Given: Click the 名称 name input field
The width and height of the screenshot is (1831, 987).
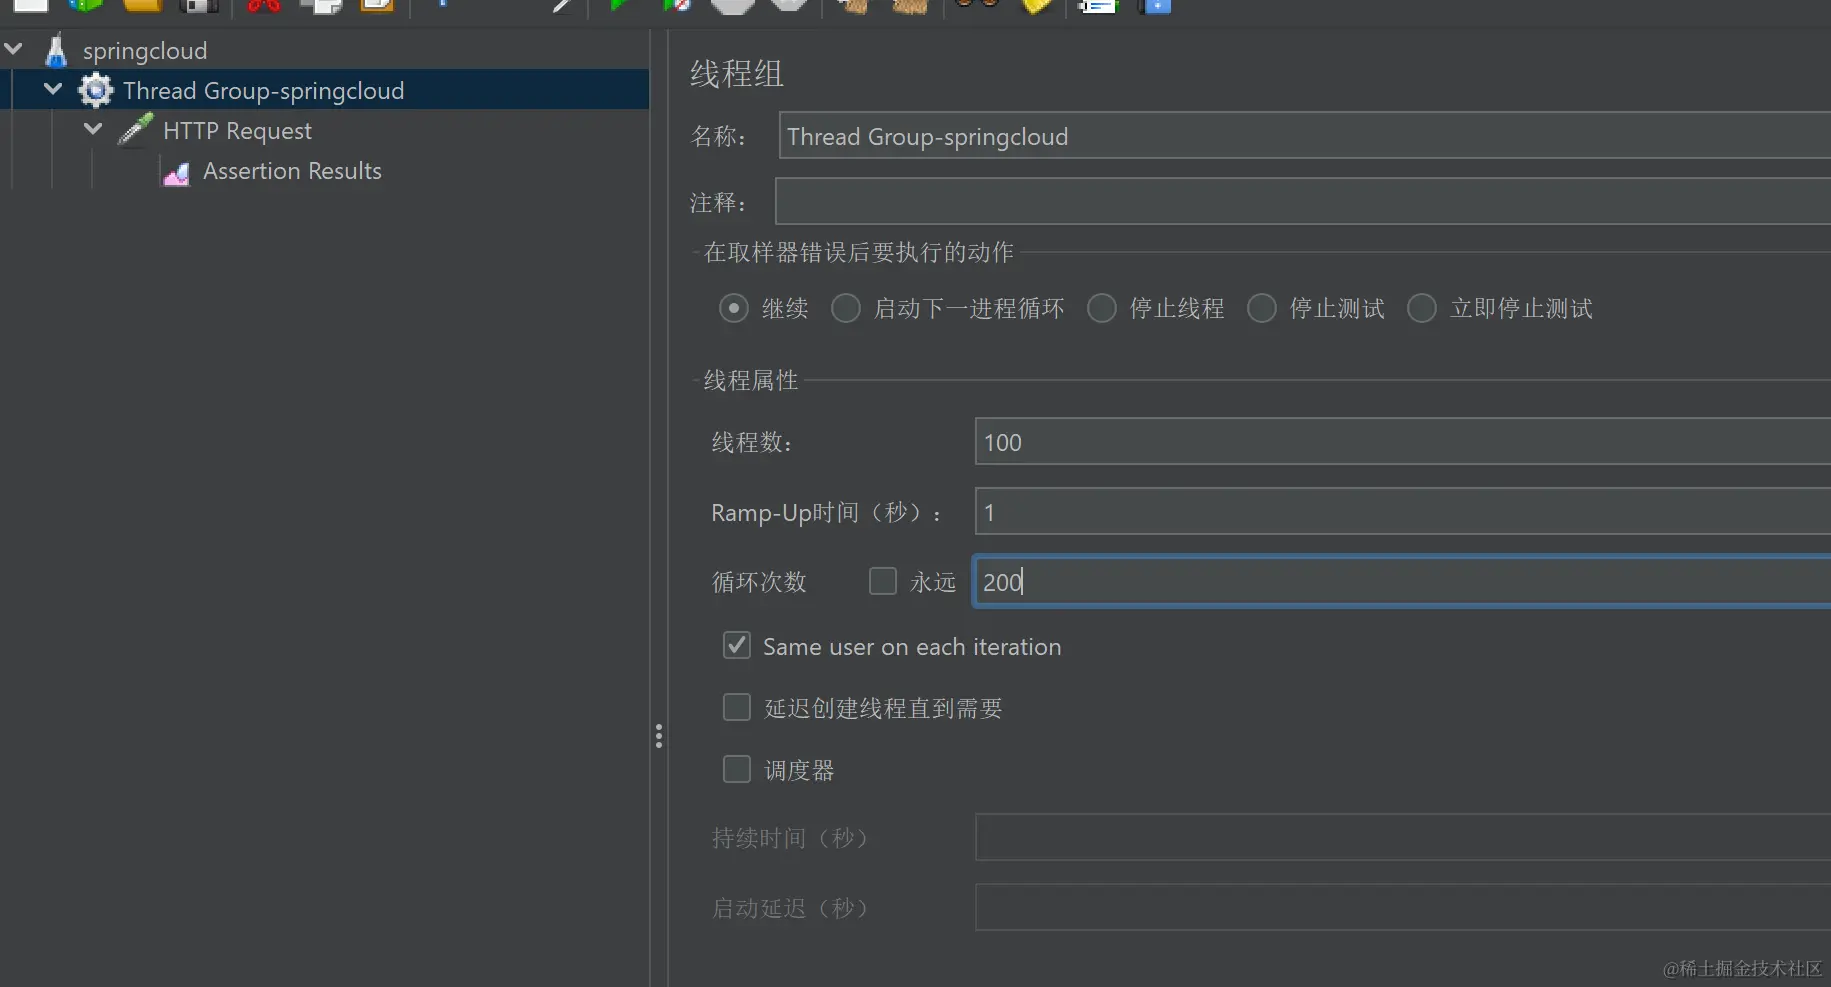Looking at the screenshot, I should (x=1305, y=135).
